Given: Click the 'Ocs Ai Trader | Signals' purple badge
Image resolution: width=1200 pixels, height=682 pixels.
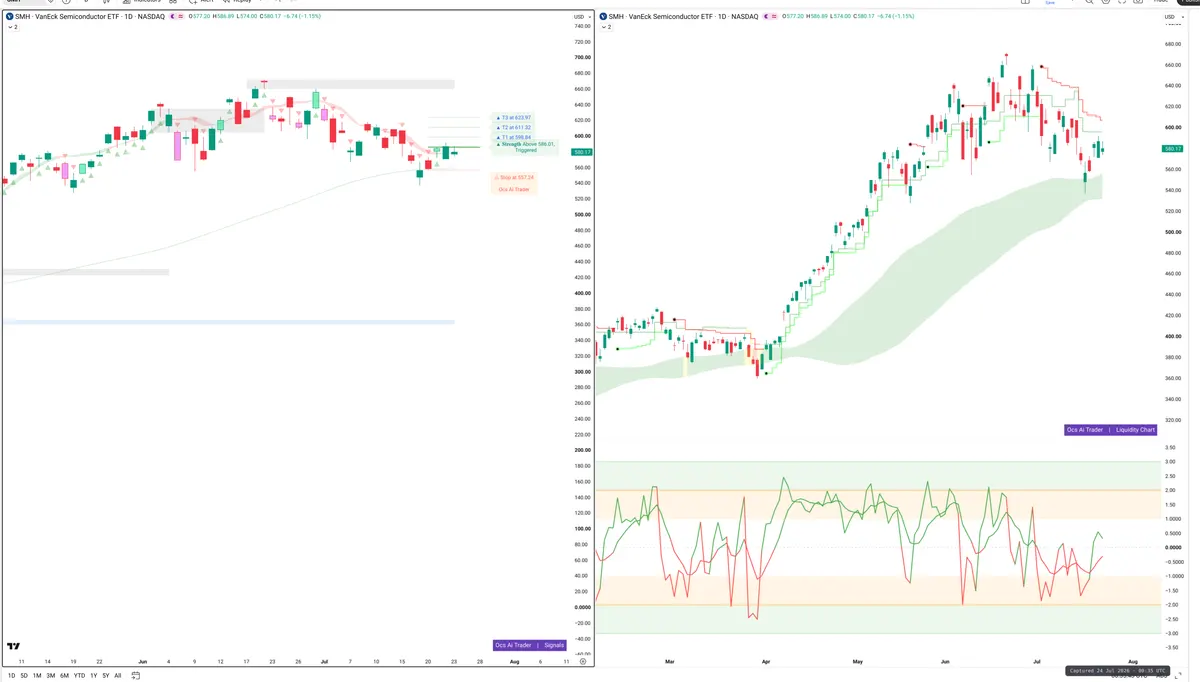Looking at the screenshot, I should click(530, 645).
